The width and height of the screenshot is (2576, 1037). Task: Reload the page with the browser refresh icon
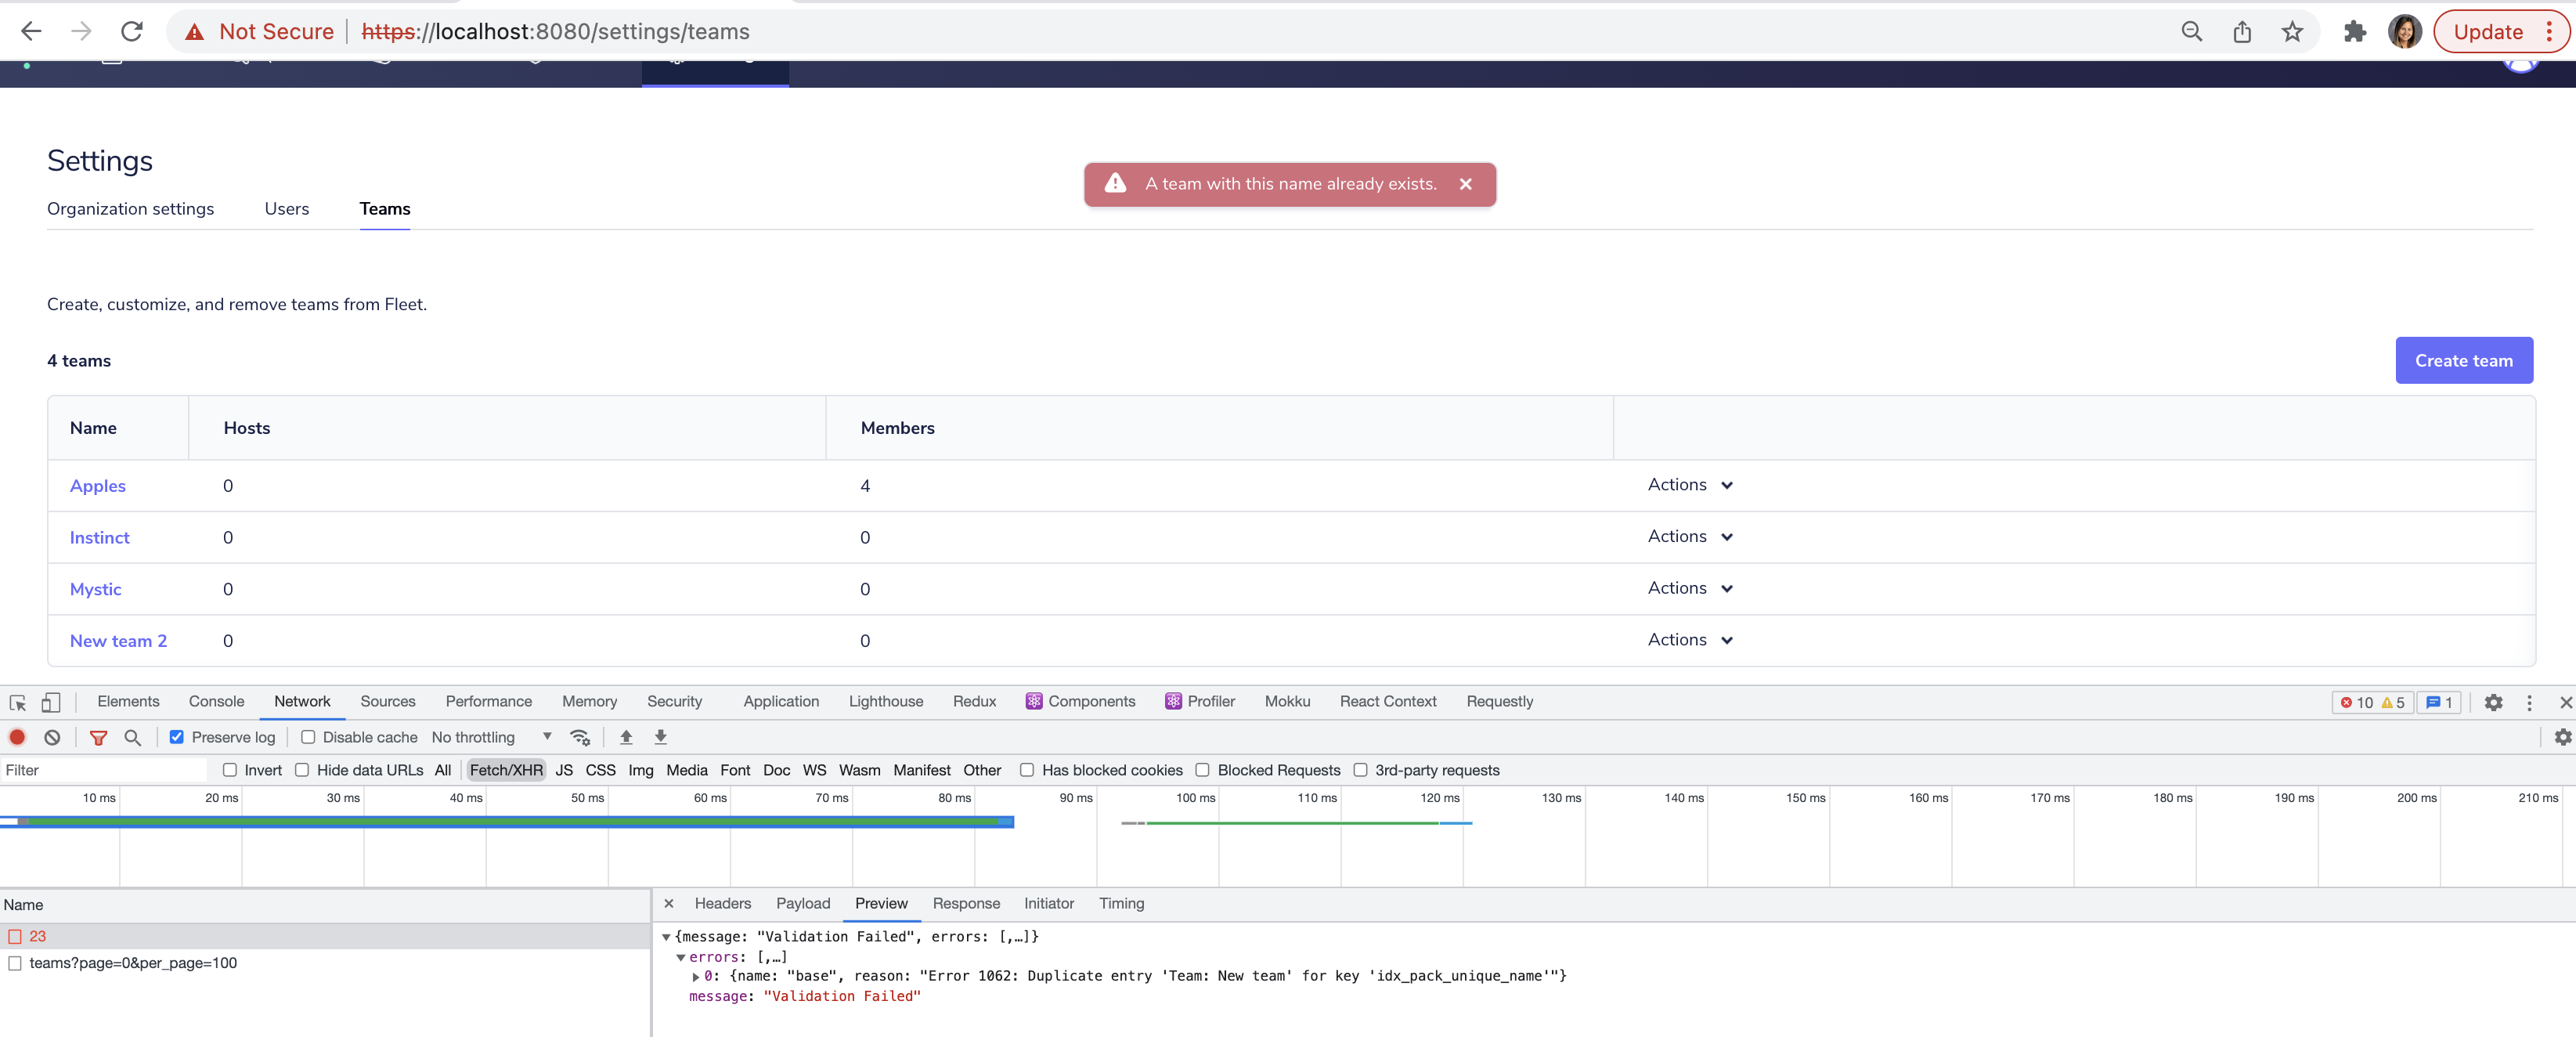131,32
